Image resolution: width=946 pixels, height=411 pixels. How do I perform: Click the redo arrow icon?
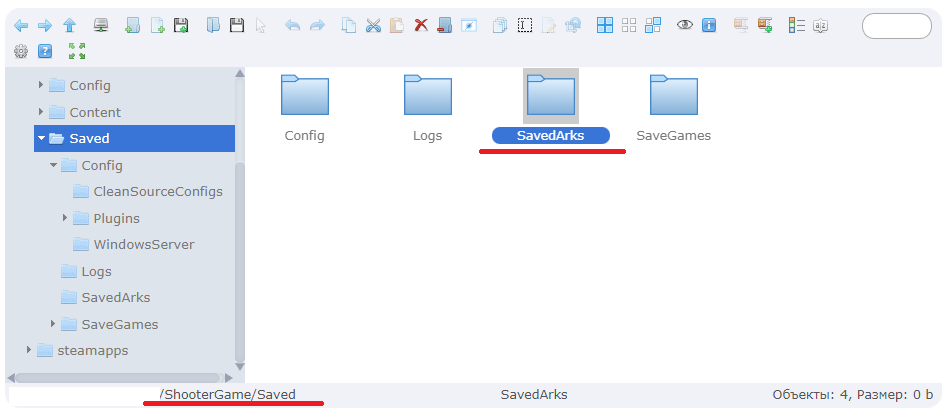click(x=317, y=25)
